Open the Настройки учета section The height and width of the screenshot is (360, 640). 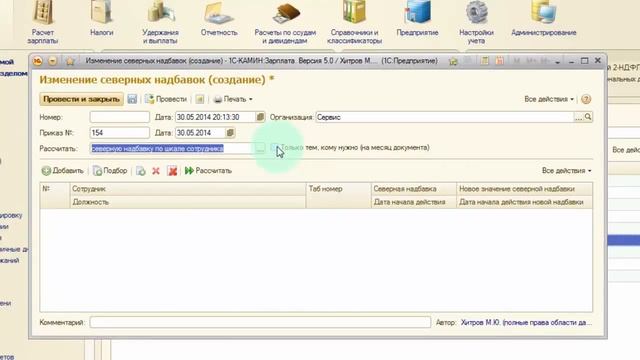pyautogui.click(x=476, y=22)
